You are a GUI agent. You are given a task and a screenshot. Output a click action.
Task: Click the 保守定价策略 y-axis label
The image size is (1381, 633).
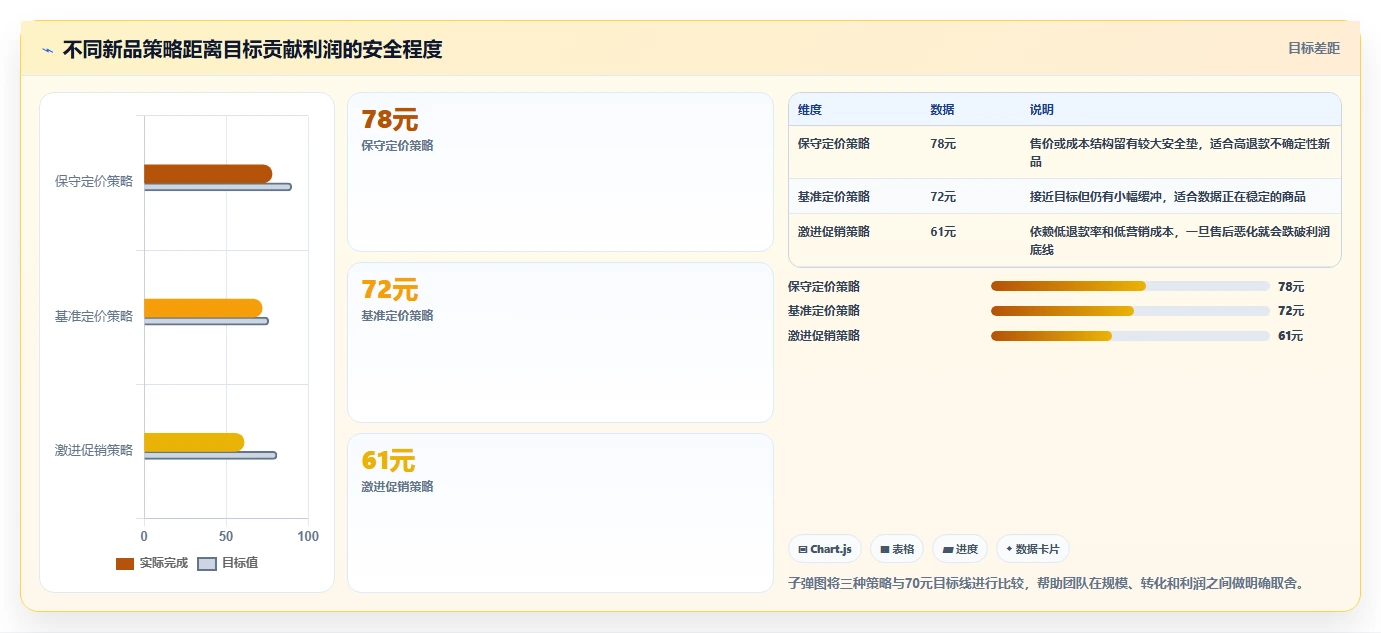click(x=94, y=181)
